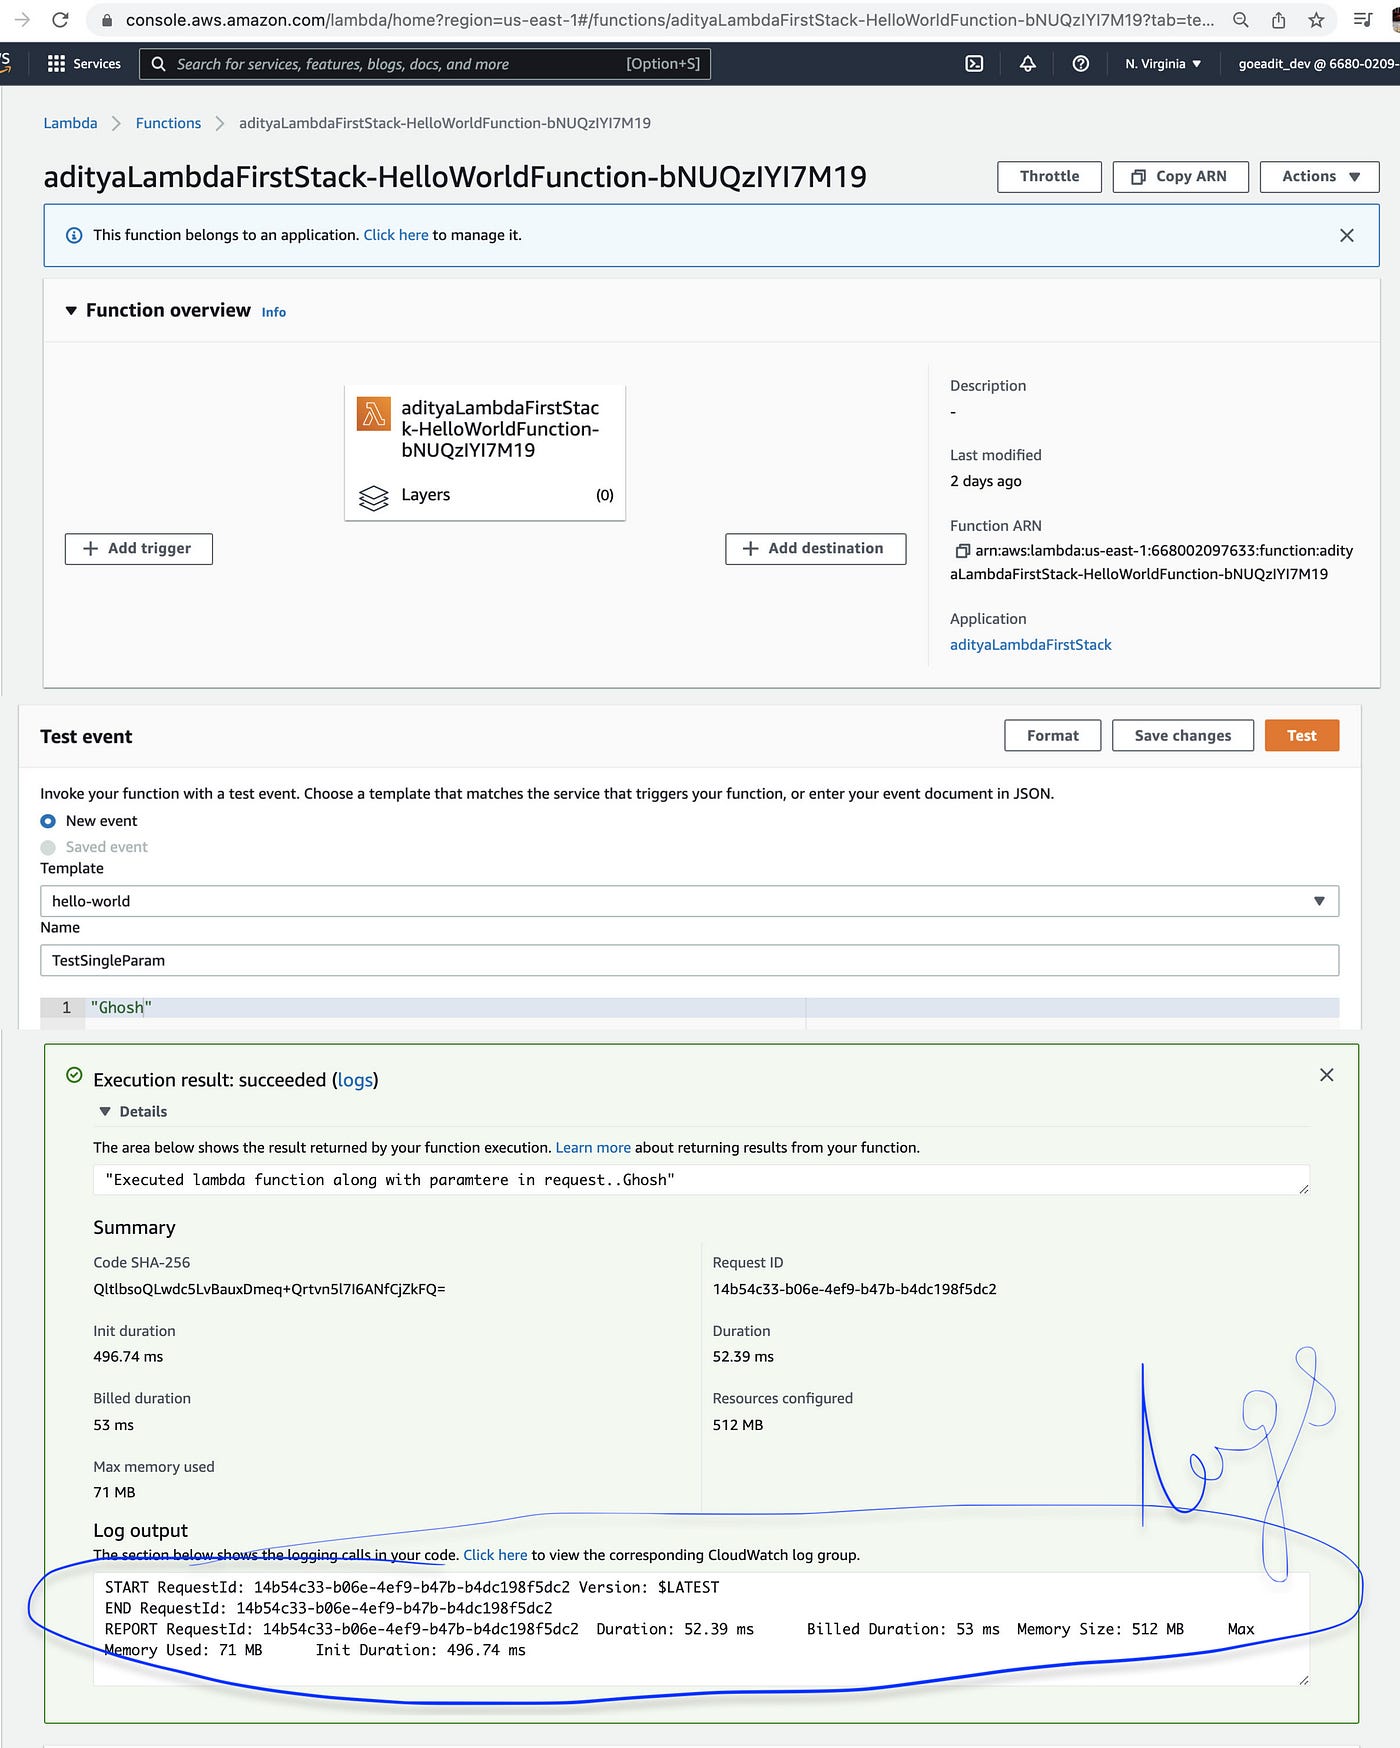This screenshot has width=1400, height=1748.
Task: Click Add destination button
Action: (815, 549)
